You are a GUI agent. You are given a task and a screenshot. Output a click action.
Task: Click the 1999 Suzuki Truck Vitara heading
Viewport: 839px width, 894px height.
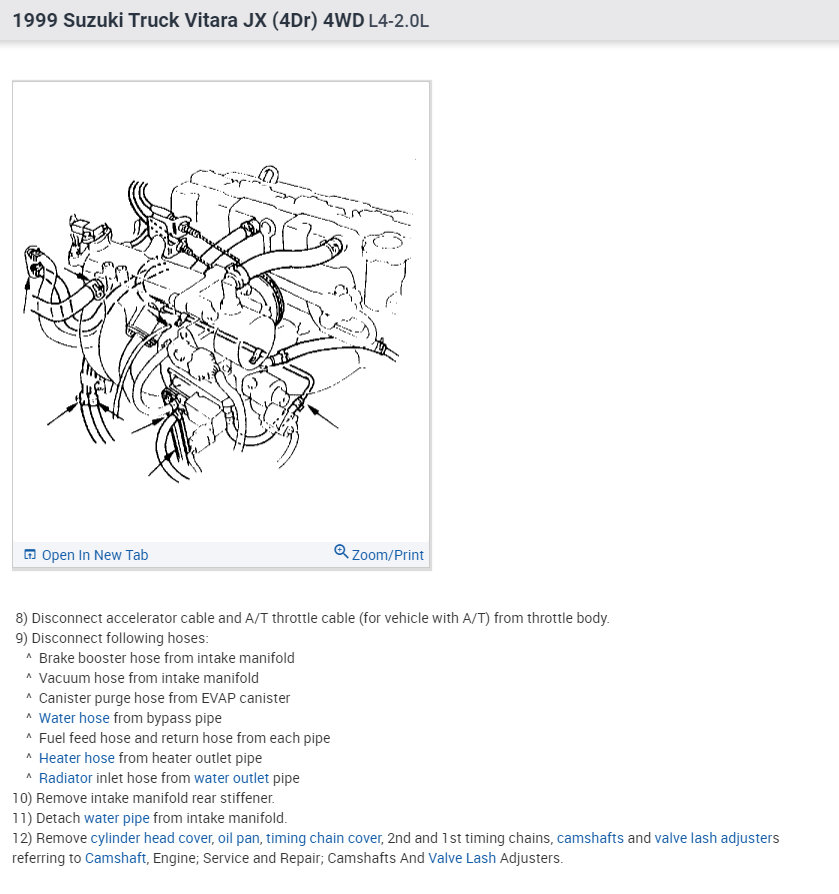point(188,20)
